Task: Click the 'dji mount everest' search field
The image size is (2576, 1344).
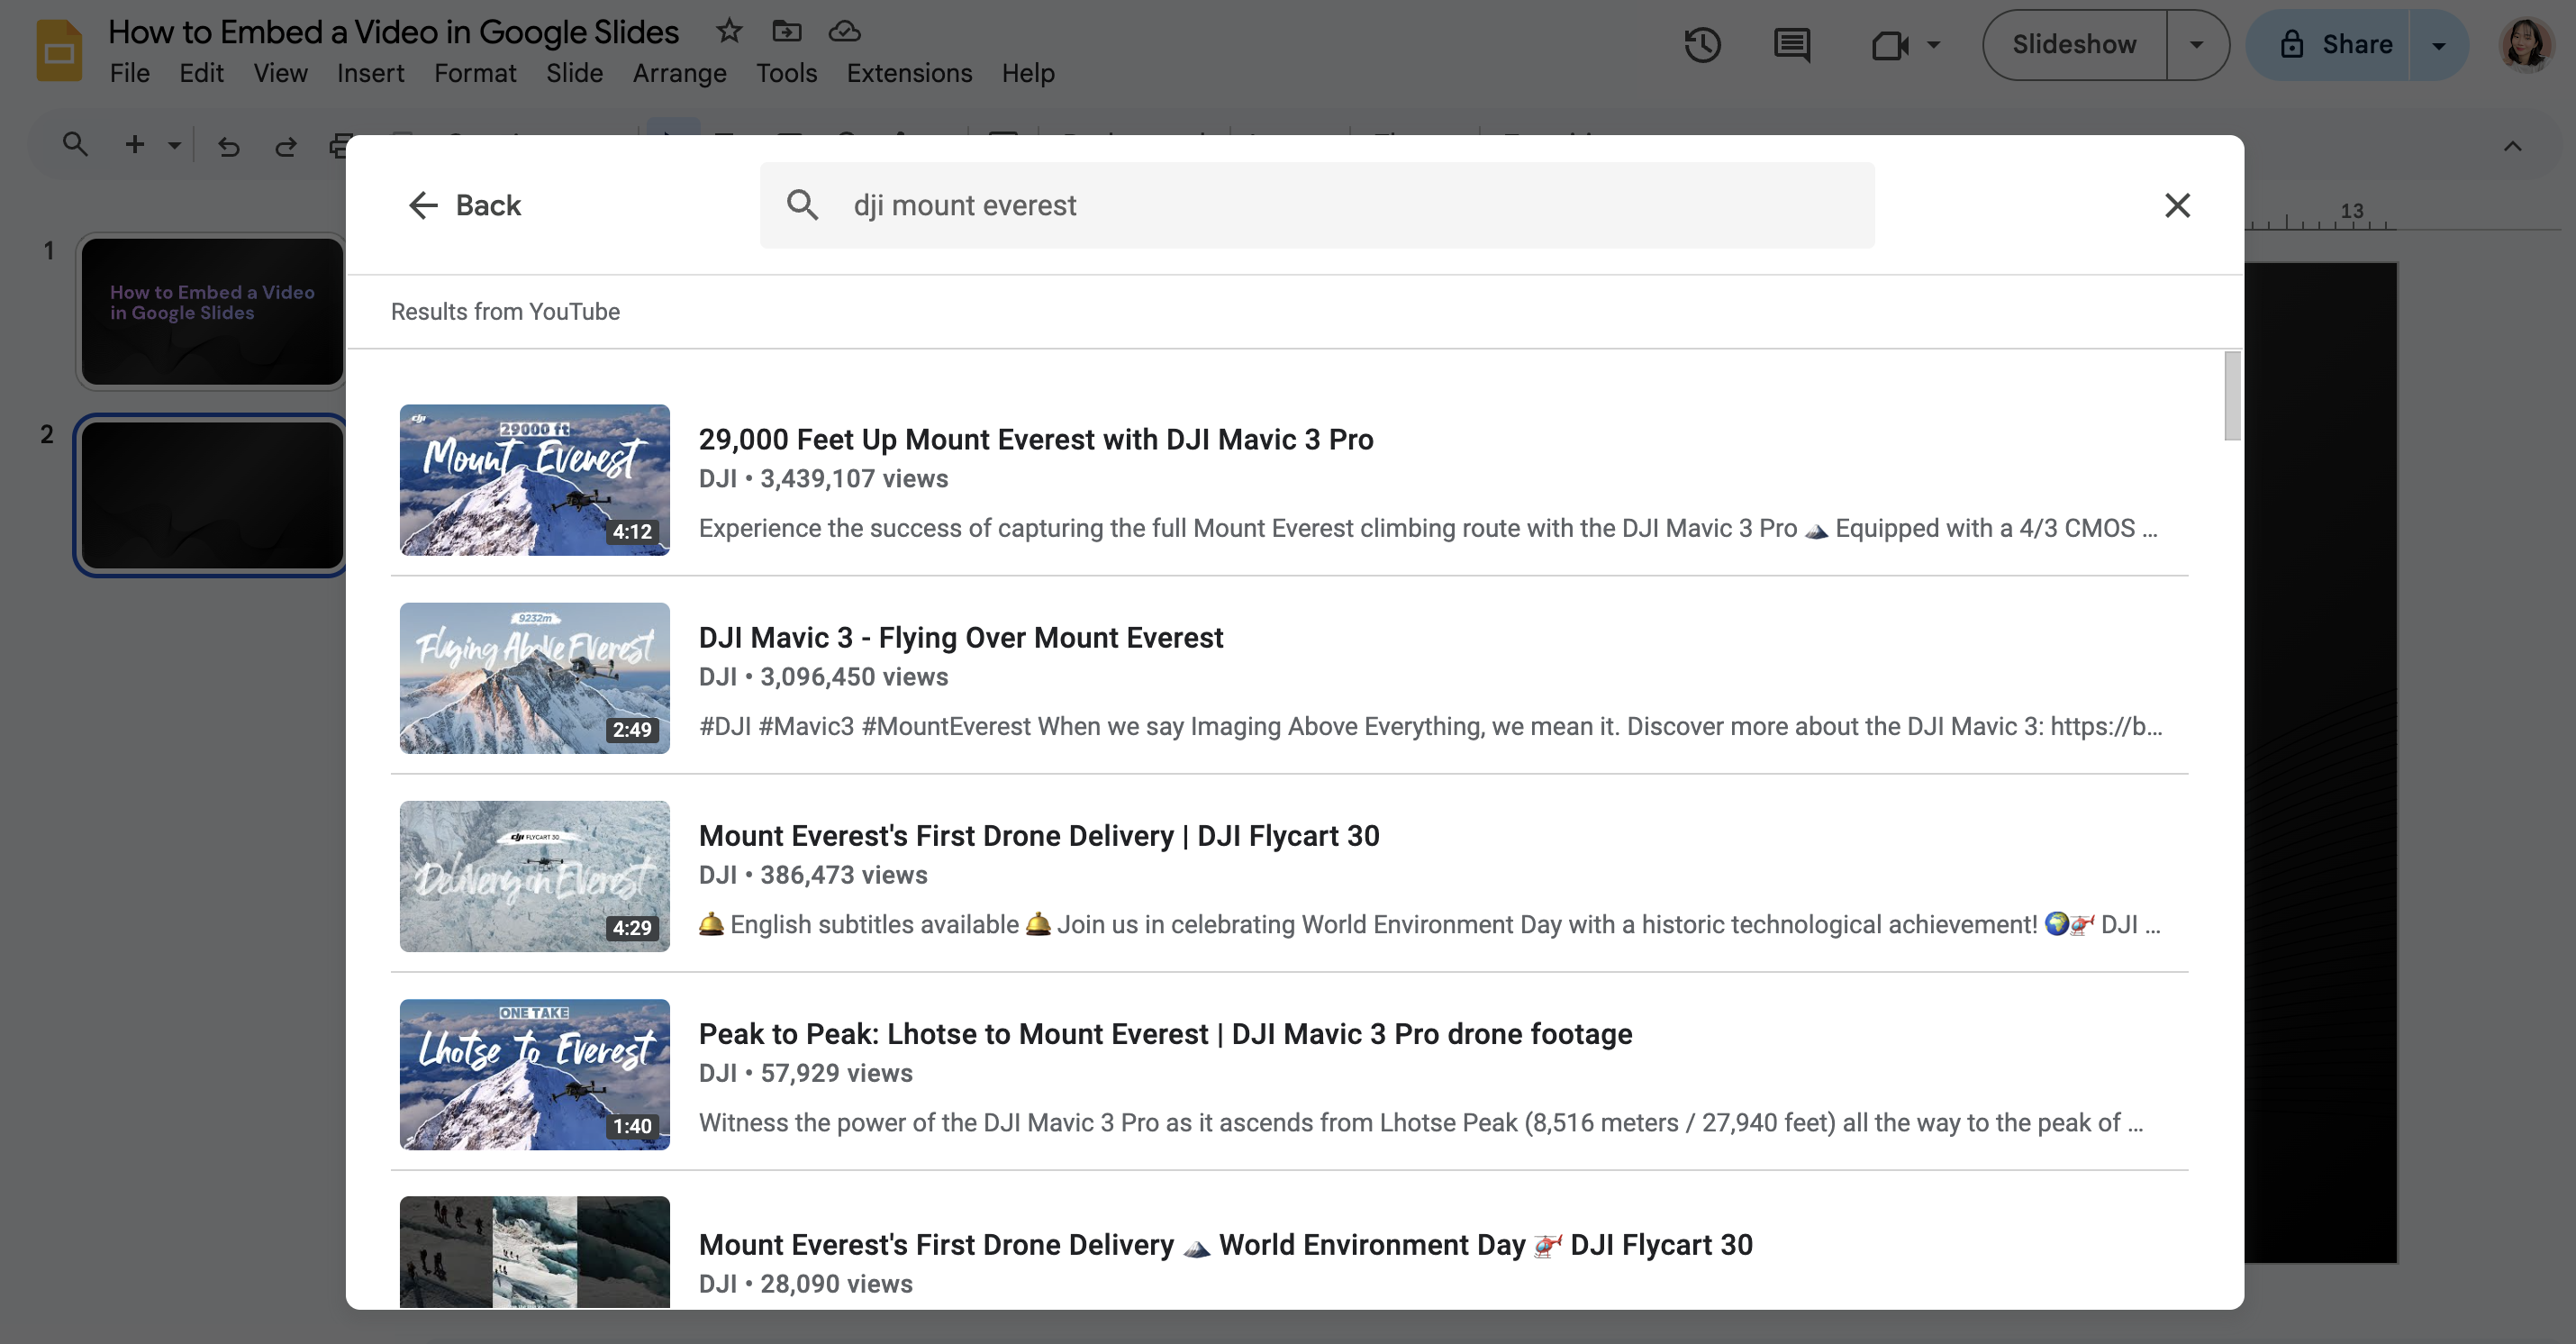Action: pos(1316,205)
